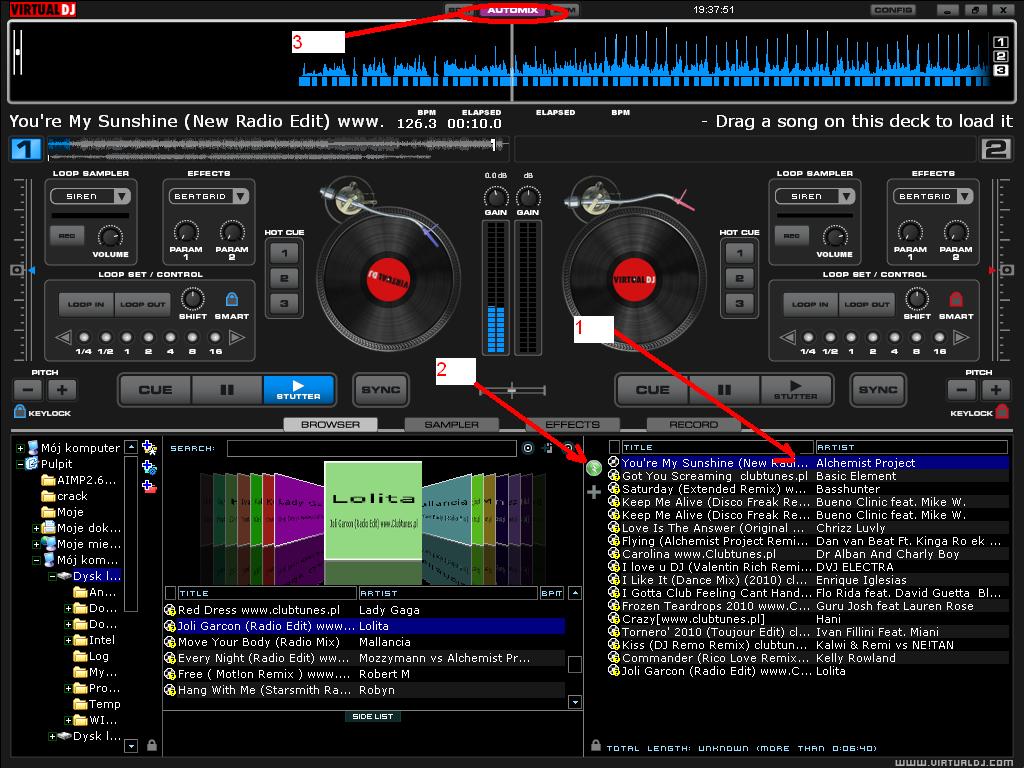Image resolution: width=1024 pixels, height=768 pixels.
Task: Select the Automix mode tab
Action: tap(513, 10)
